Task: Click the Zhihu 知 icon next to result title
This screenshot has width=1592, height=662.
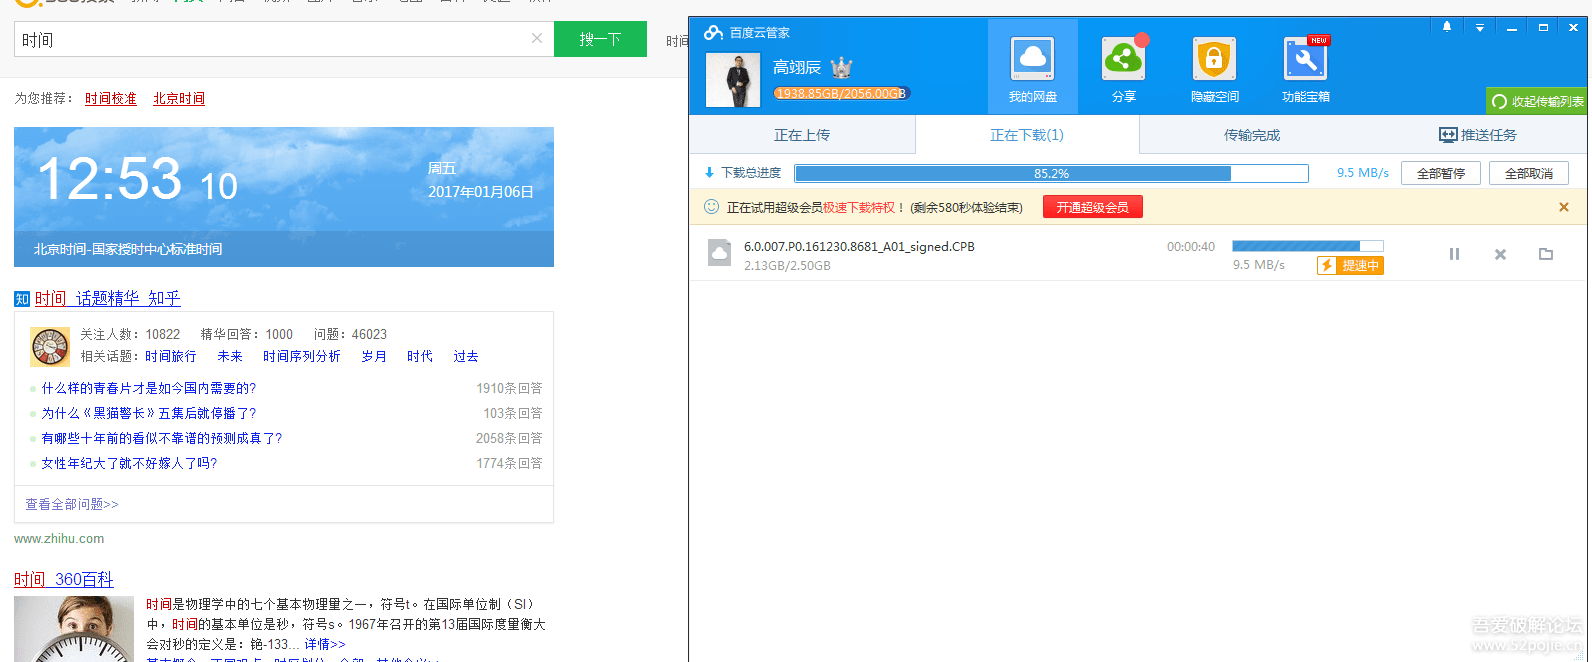Action: tap(22, 299)
